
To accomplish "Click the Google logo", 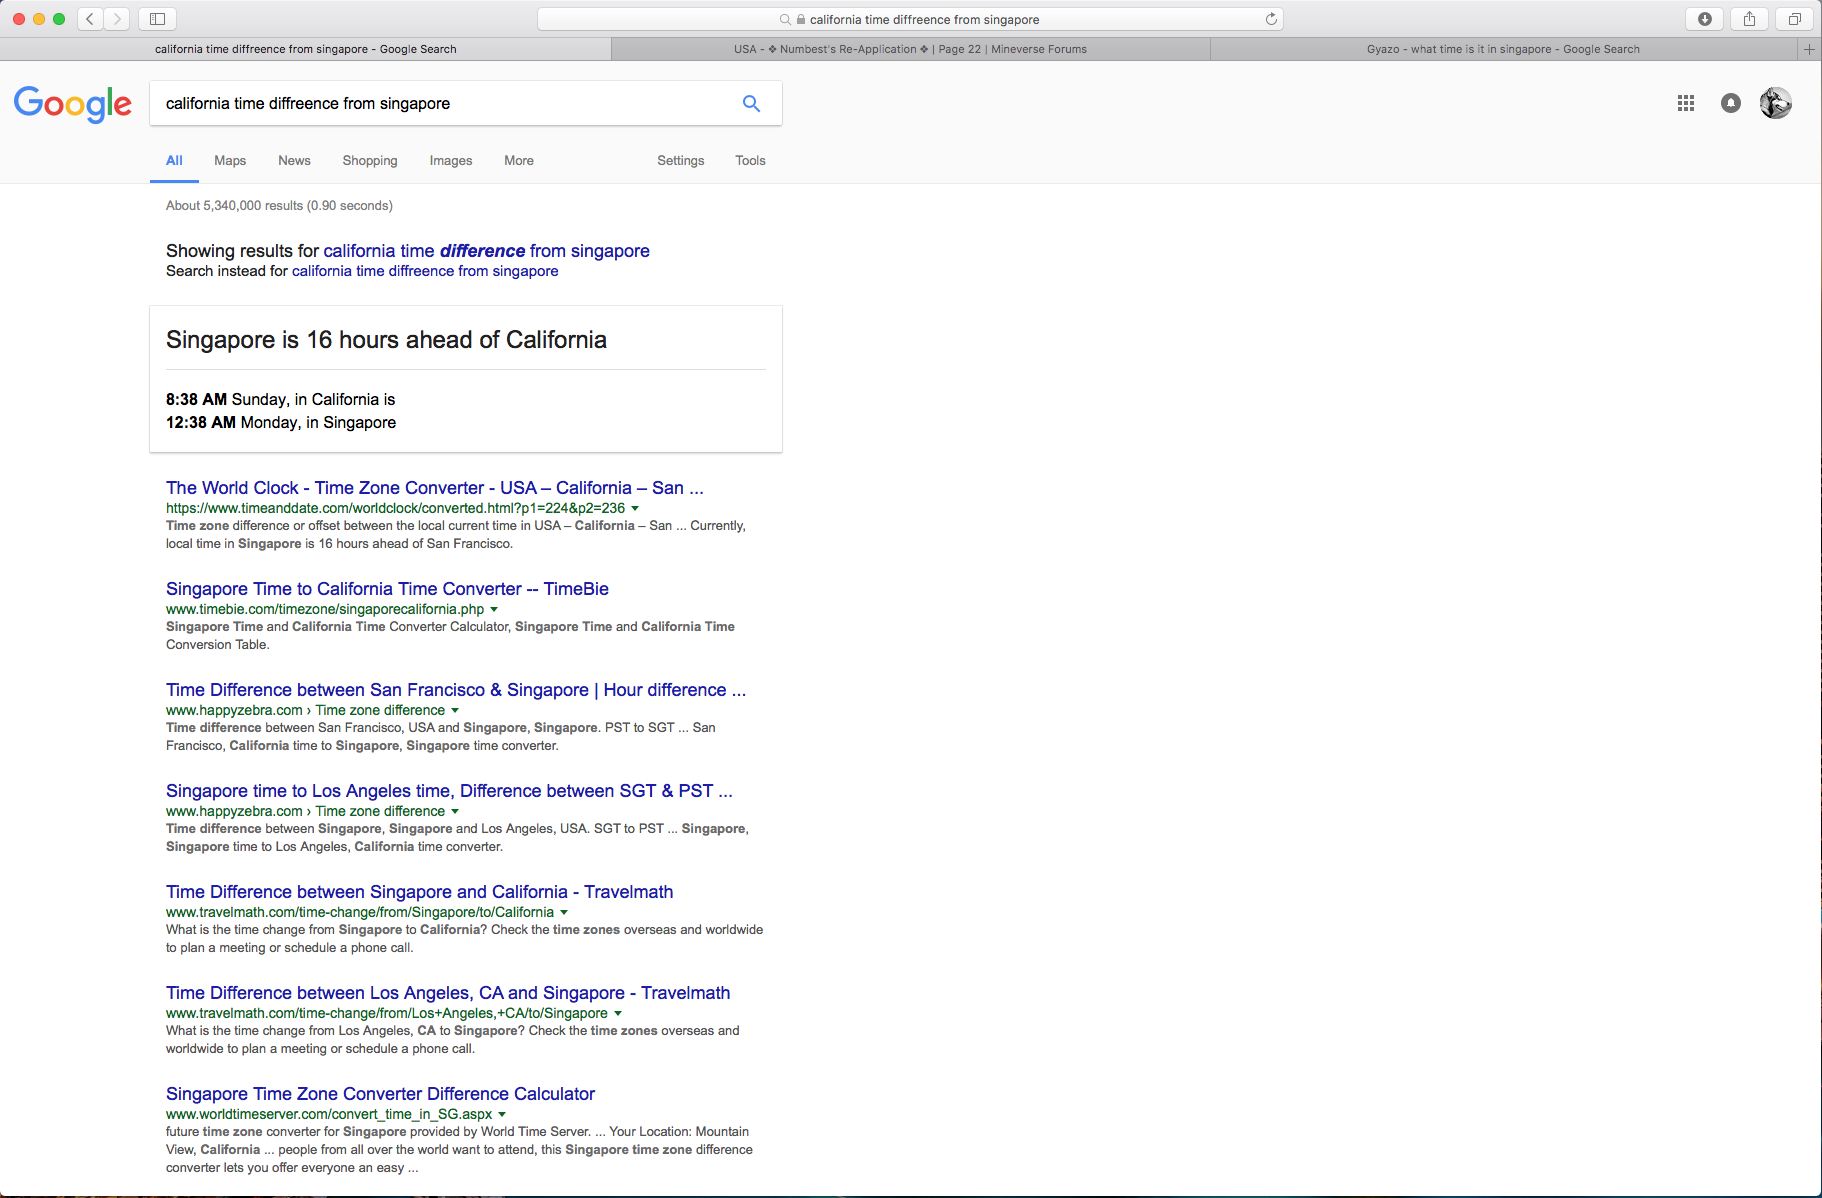I will click(x=73, y=103).
